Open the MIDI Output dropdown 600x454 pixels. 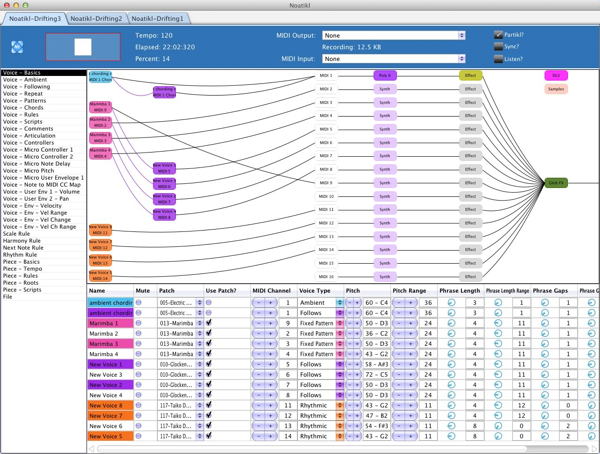tap(394, 36)
